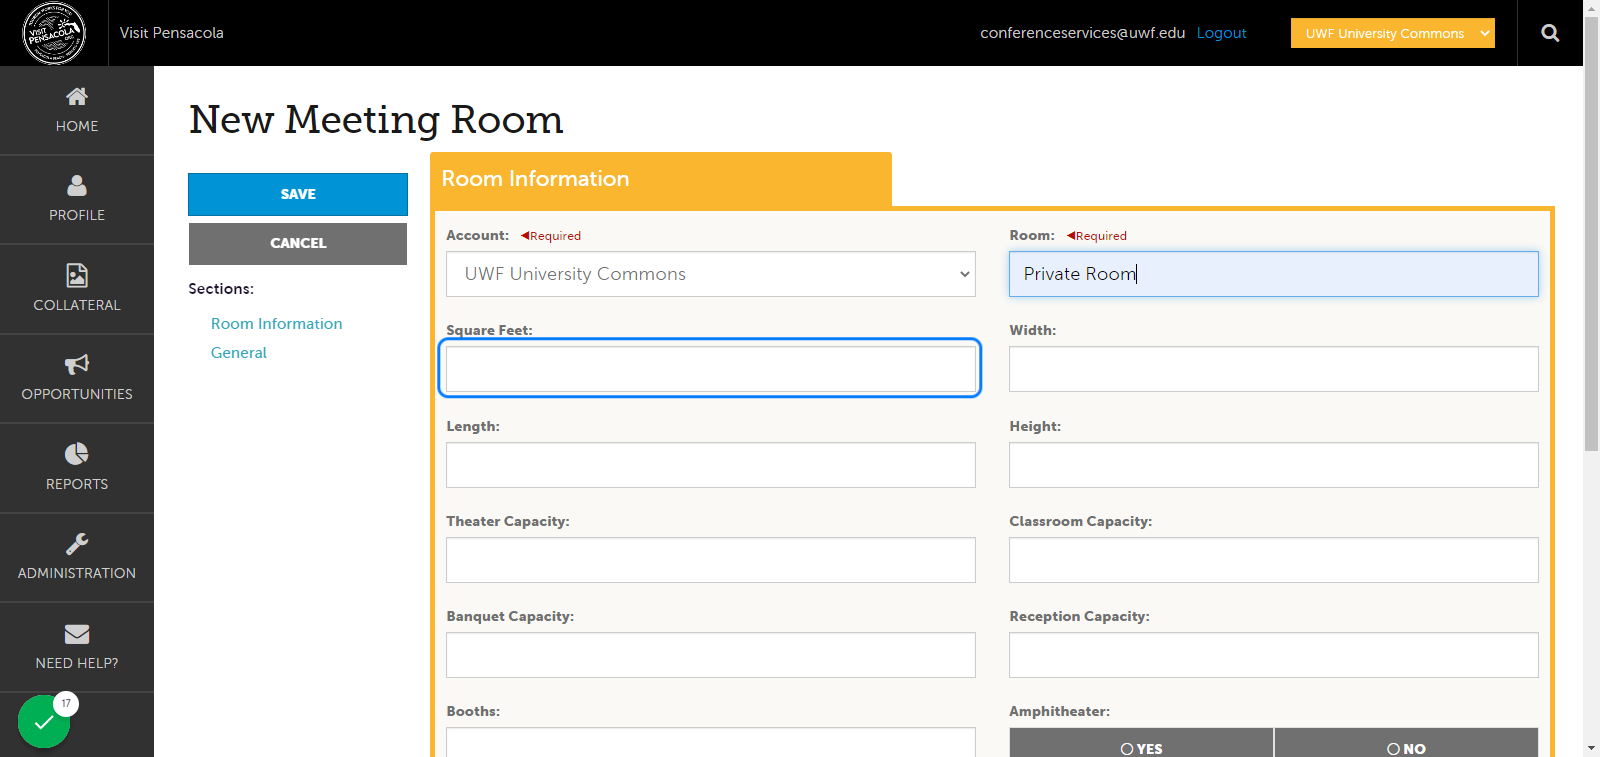Open the Reports pie chart icon
Viewport: 1600px width, 757px height.
(77, 454)
